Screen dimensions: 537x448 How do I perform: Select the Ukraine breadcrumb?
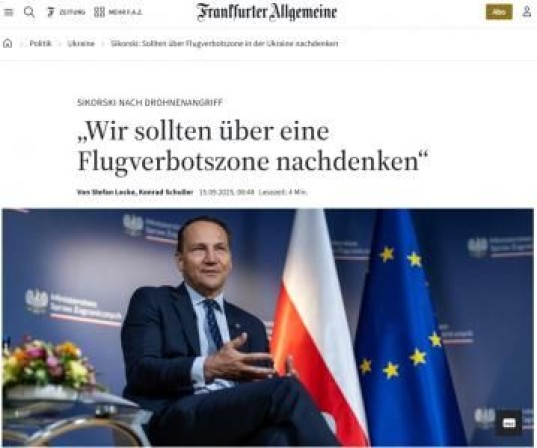coord(81,43)
